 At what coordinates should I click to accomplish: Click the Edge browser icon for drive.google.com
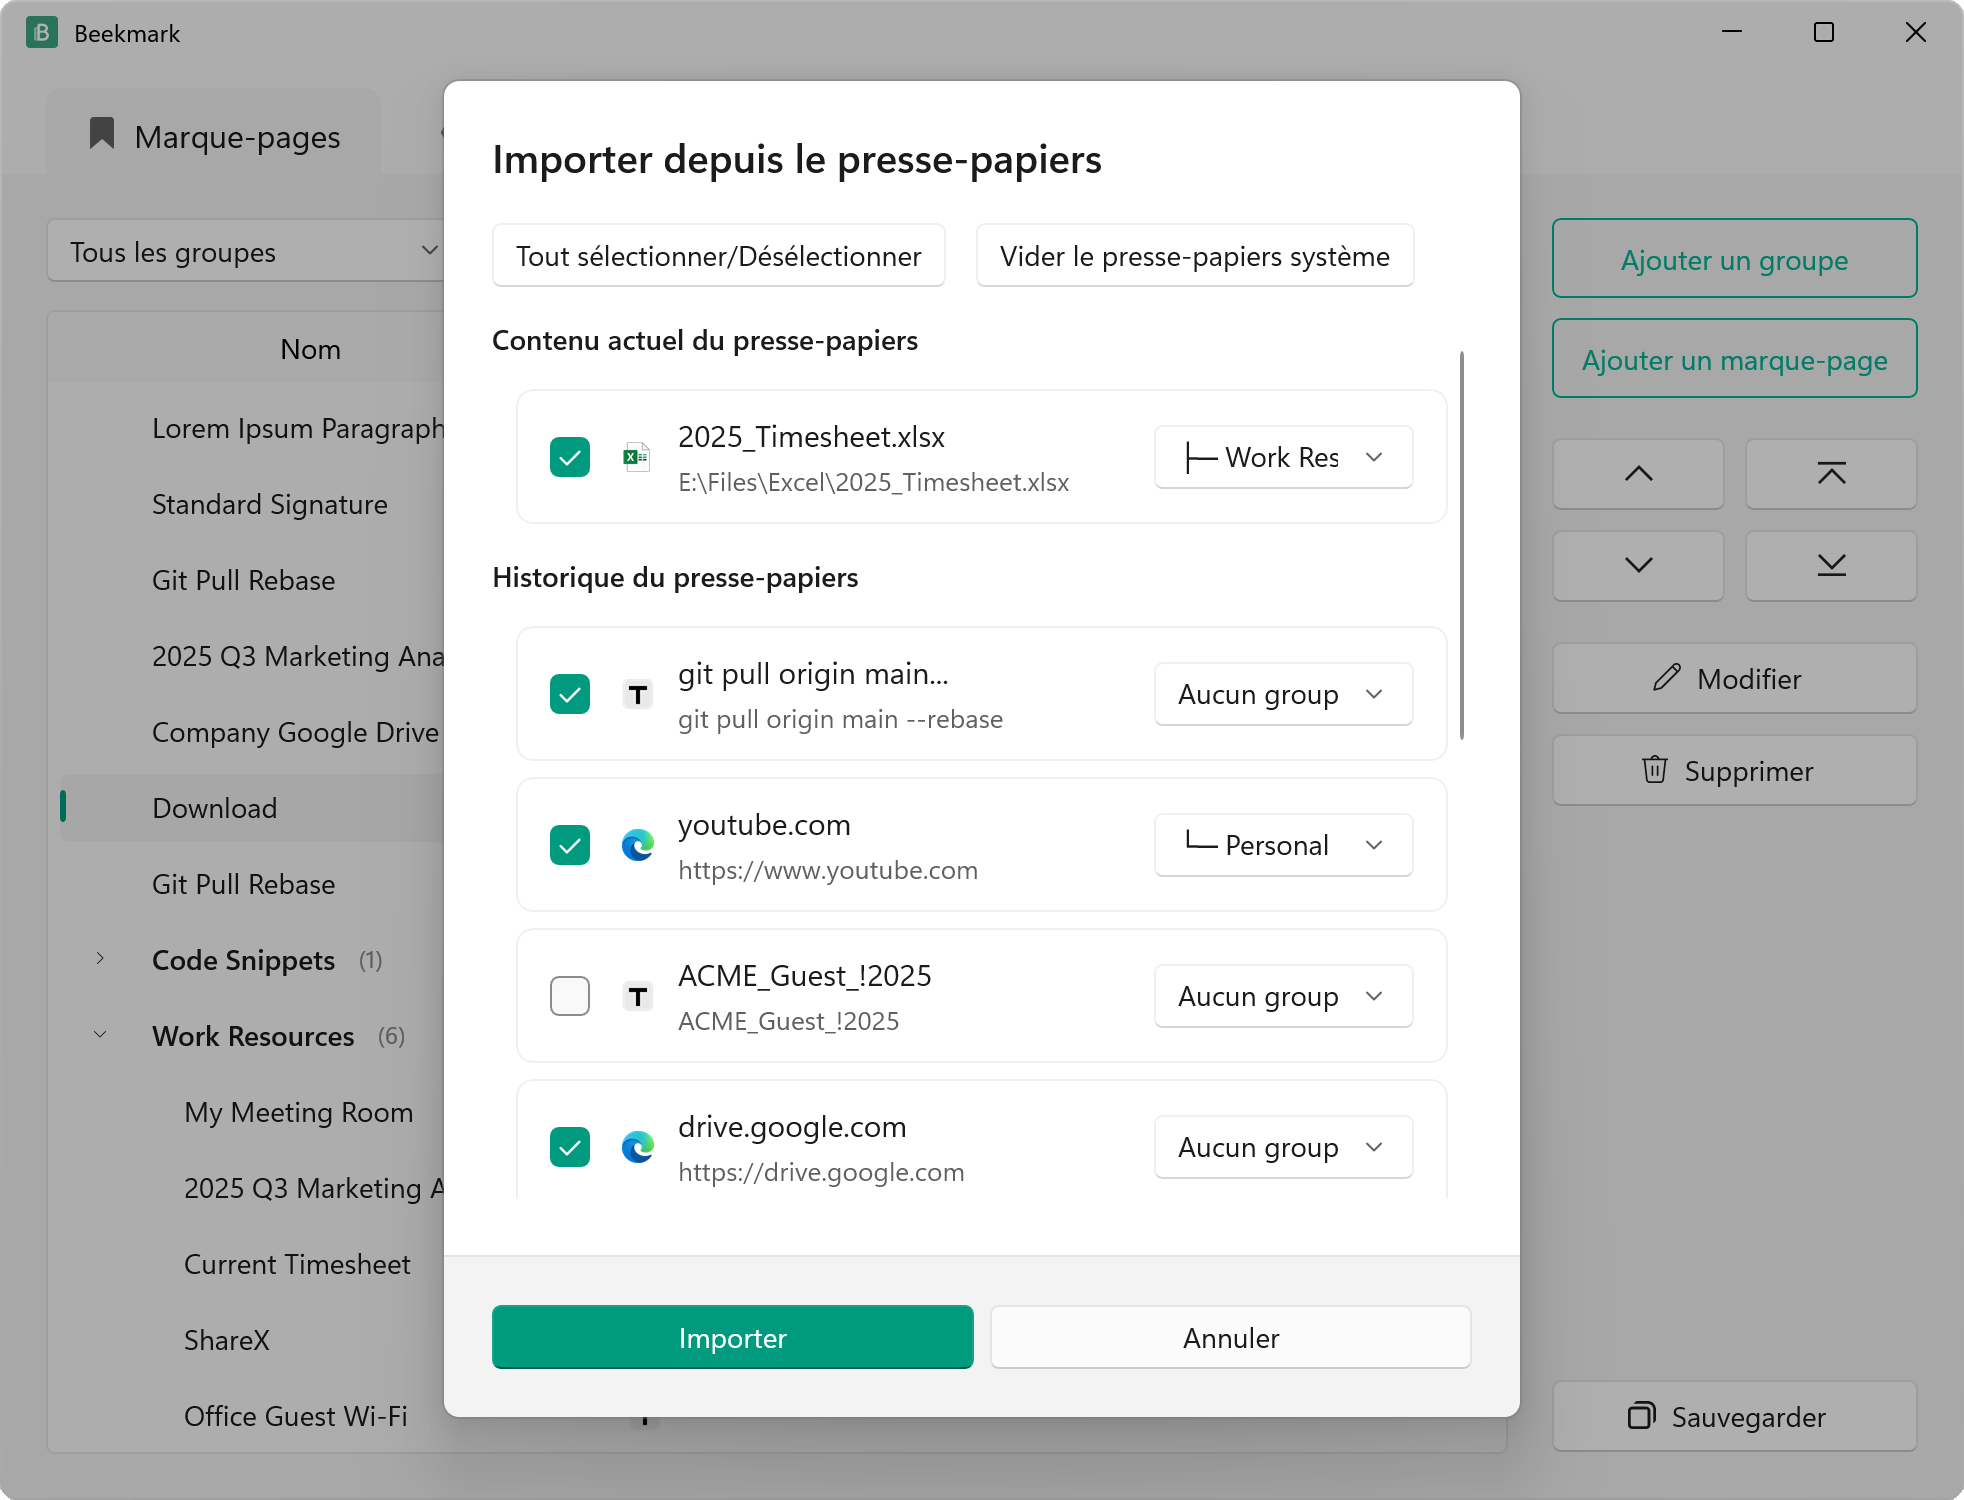point(638,1147)
